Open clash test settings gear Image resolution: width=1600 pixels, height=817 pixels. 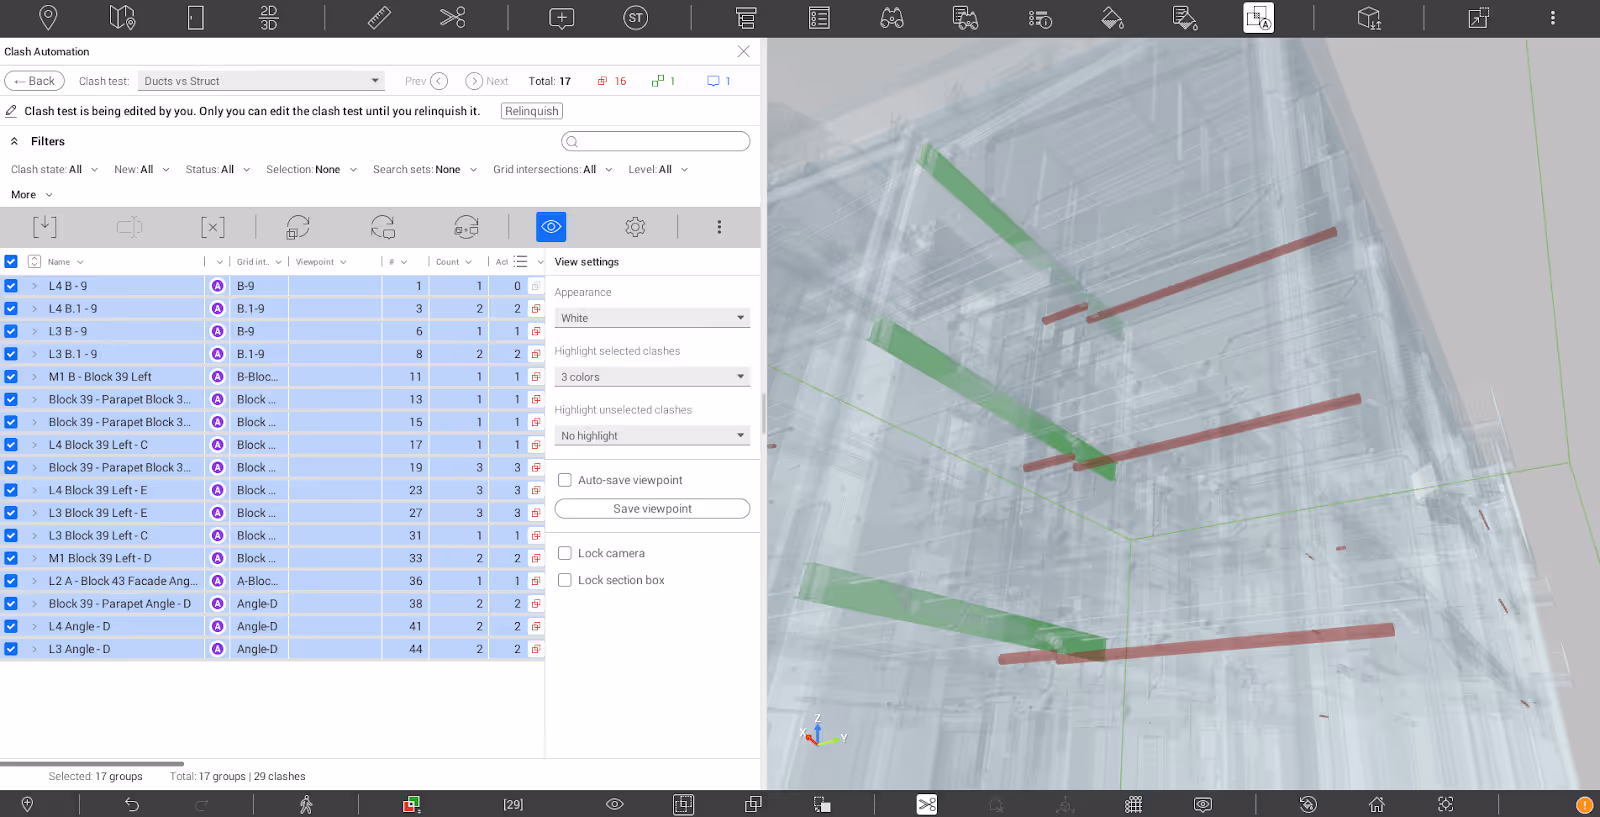[x=635, y=227]
